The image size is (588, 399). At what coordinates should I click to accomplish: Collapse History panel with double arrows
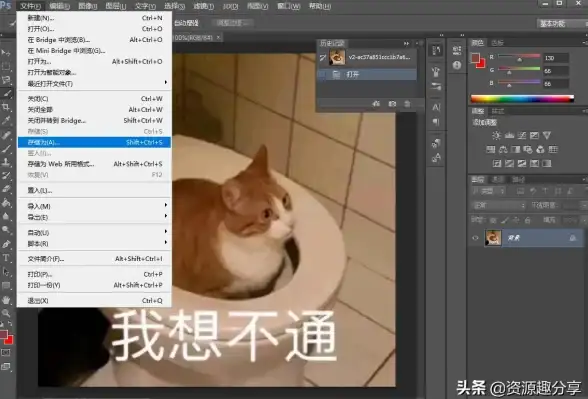coord(406,44)
